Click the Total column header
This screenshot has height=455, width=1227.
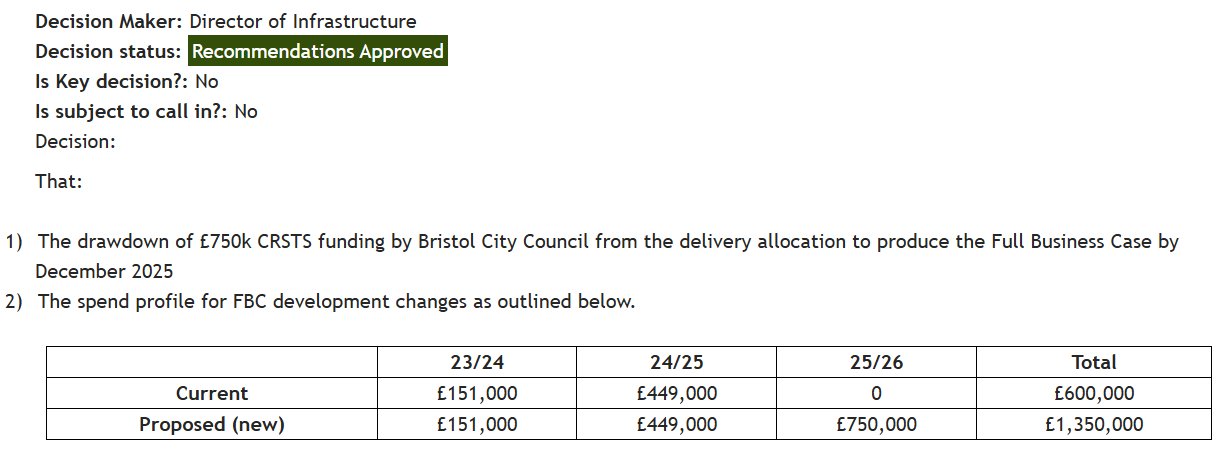(1093, 362)
